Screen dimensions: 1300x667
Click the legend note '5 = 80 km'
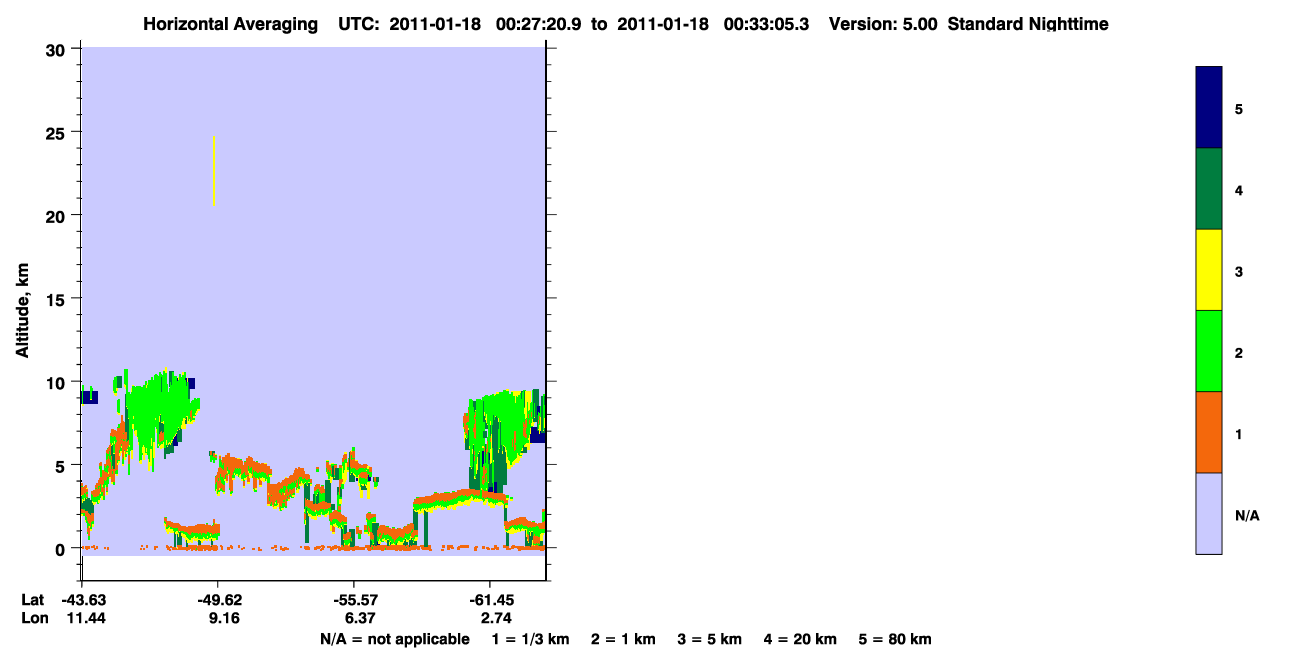coord(895,639)
